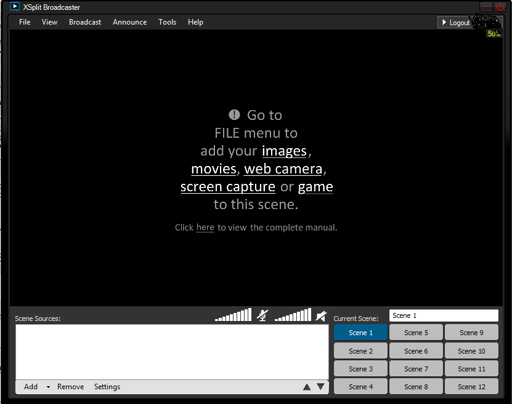Move source up with up arrow
Screen dimensions: 512x404
(x=307, y=387)
